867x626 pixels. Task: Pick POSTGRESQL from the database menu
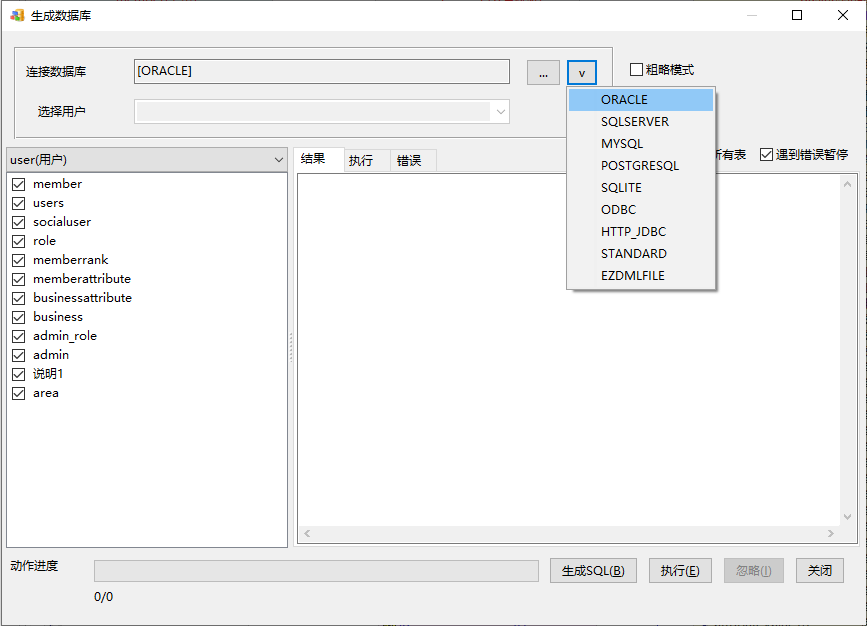pyautogui.click(x=641, y=166)
